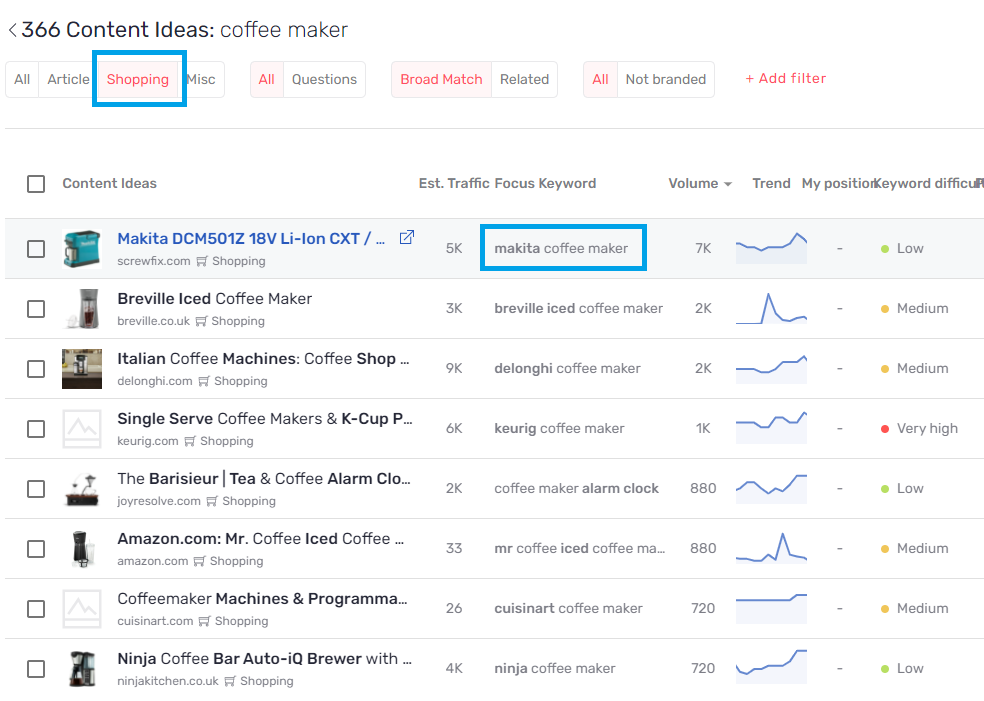Check the Mr. Coffee Iced Coffee checkbox
Screen dimensions: 984x701
(36, 548)
